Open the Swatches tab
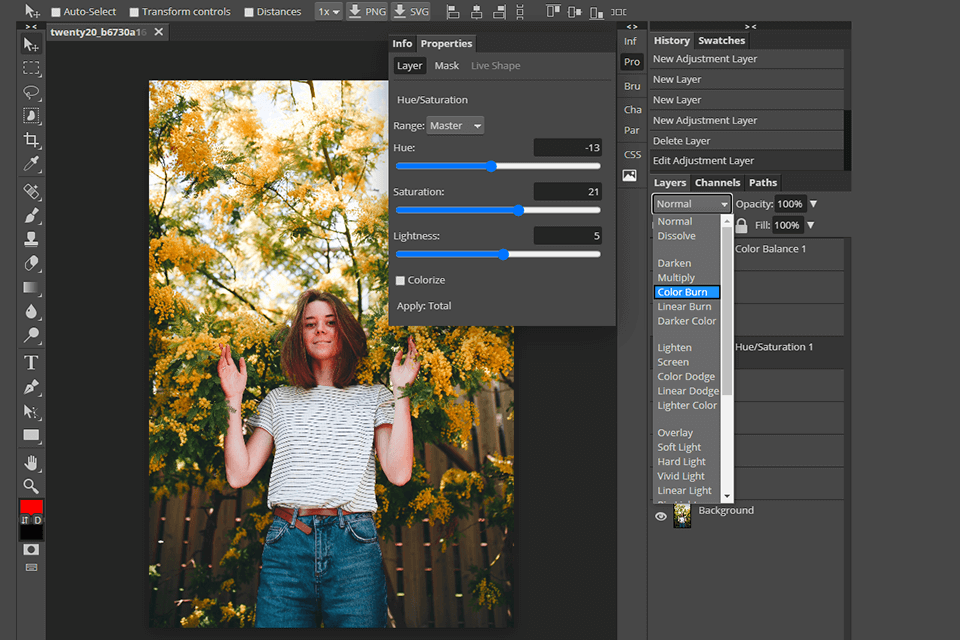The width and height of the screenshot is (960, 640). (x=721, y=40)
